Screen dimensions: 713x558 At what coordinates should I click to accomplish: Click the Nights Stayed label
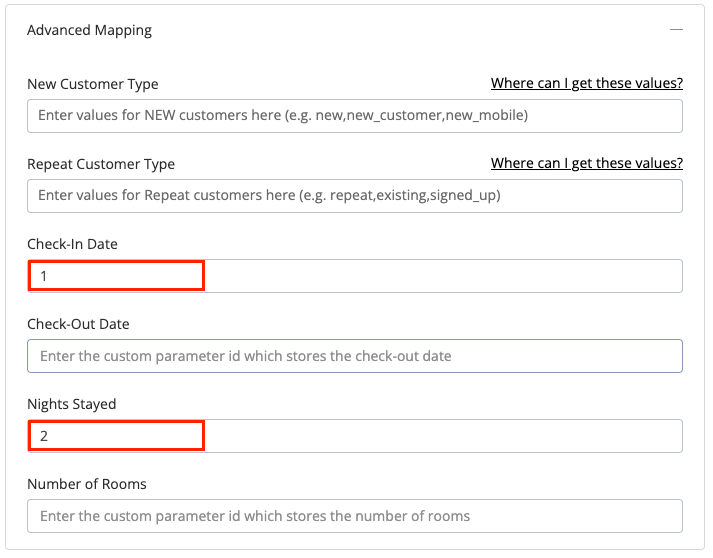click(72, 404)
